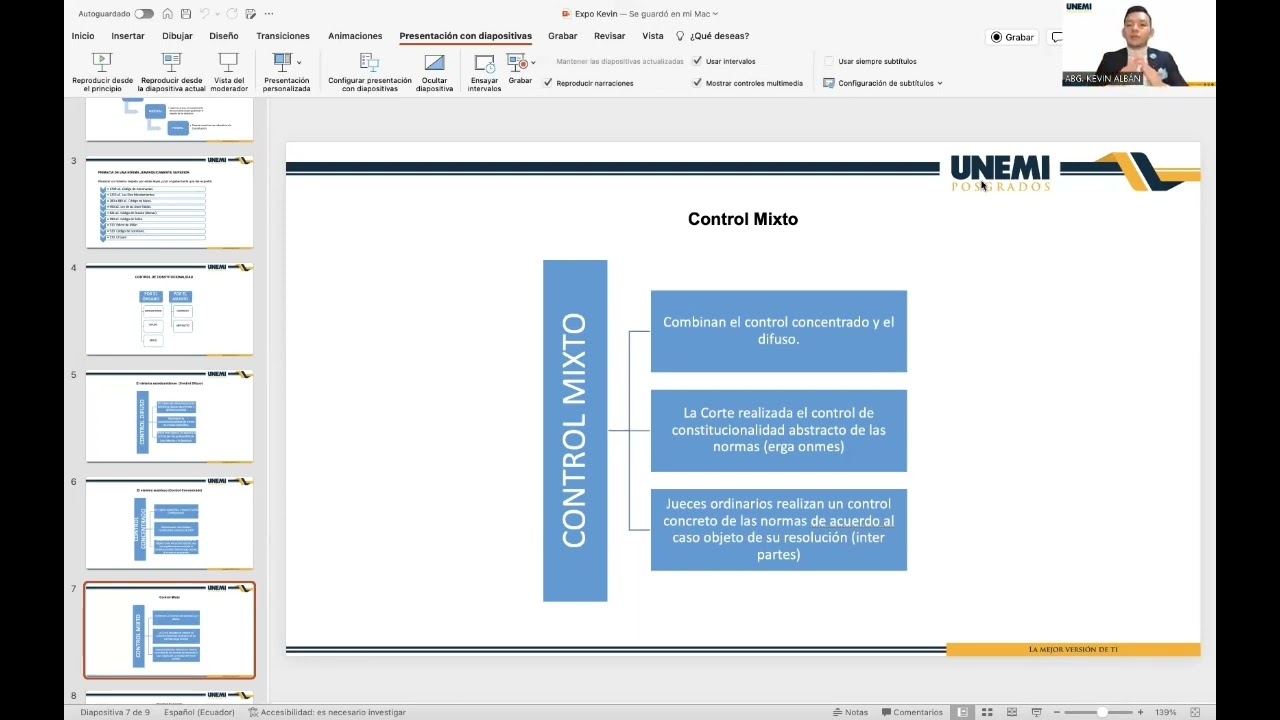The image size is (1280, 720).
Task: Zoom in with the plus button
Action: (x=1140, y=712)
